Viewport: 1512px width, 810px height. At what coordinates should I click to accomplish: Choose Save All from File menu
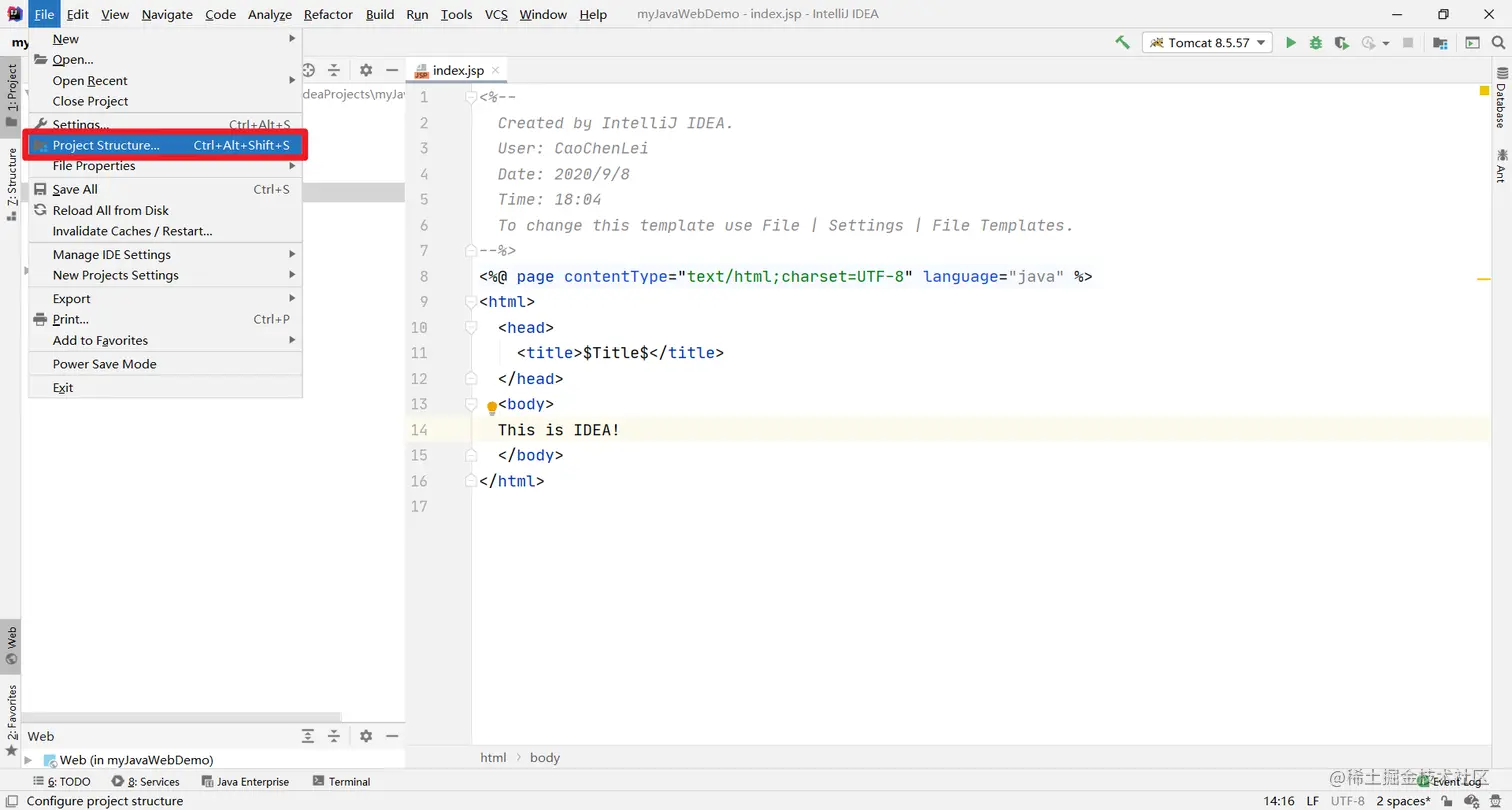[x=166, y=189]
